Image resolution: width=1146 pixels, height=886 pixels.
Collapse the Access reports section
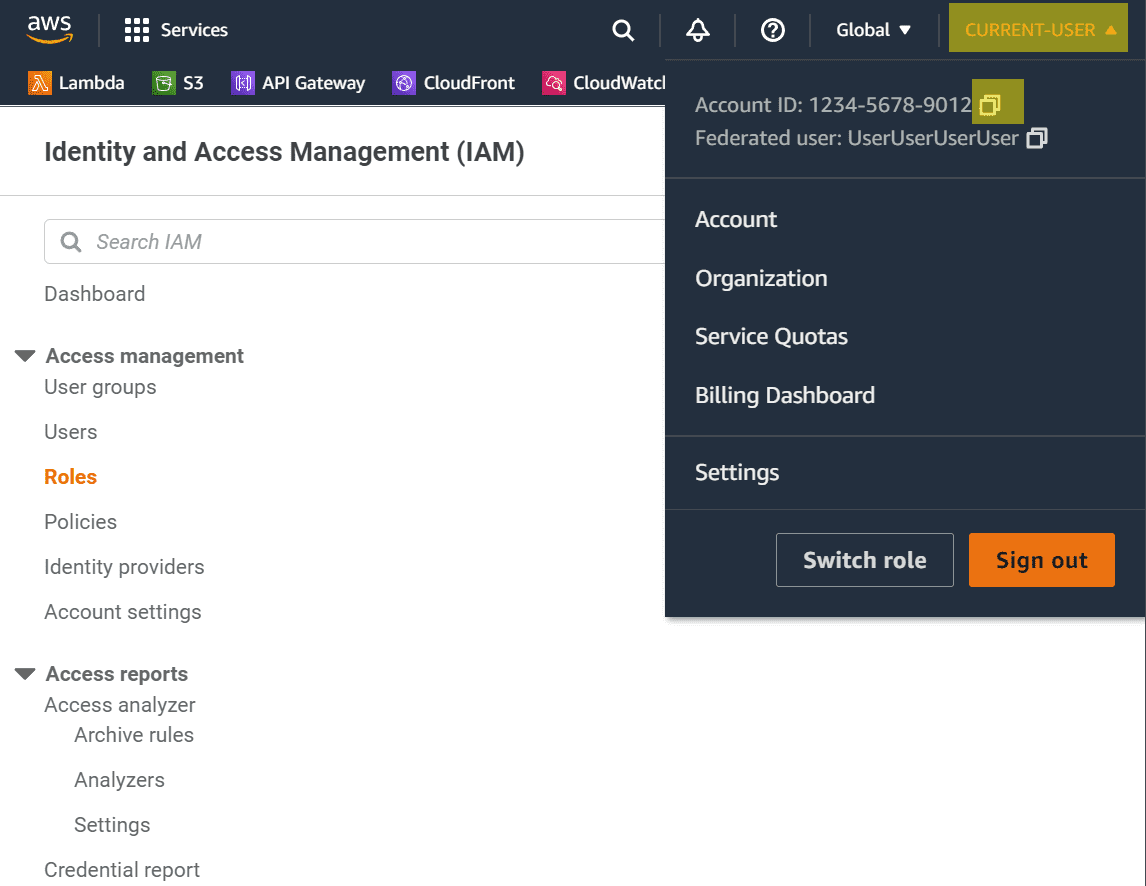25,674
